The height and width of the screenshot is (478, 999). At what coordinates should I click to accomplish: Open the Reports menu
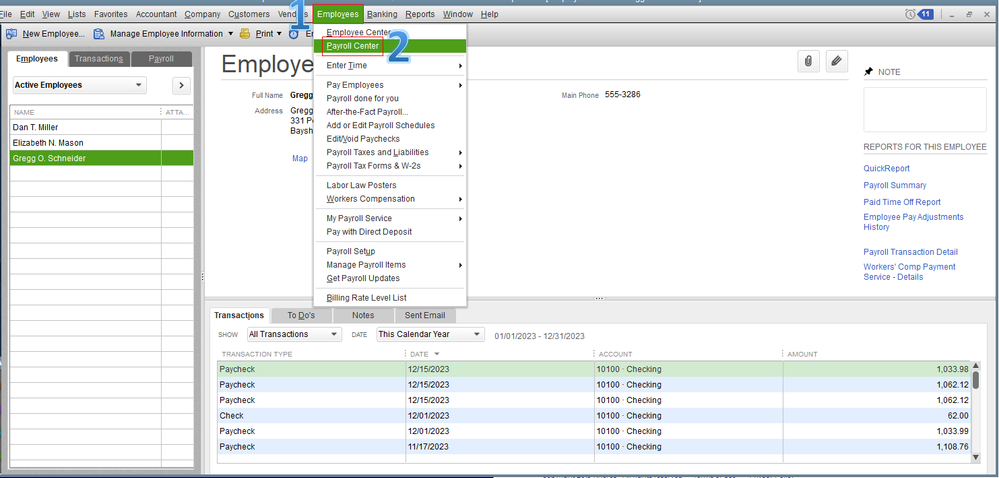420,14
